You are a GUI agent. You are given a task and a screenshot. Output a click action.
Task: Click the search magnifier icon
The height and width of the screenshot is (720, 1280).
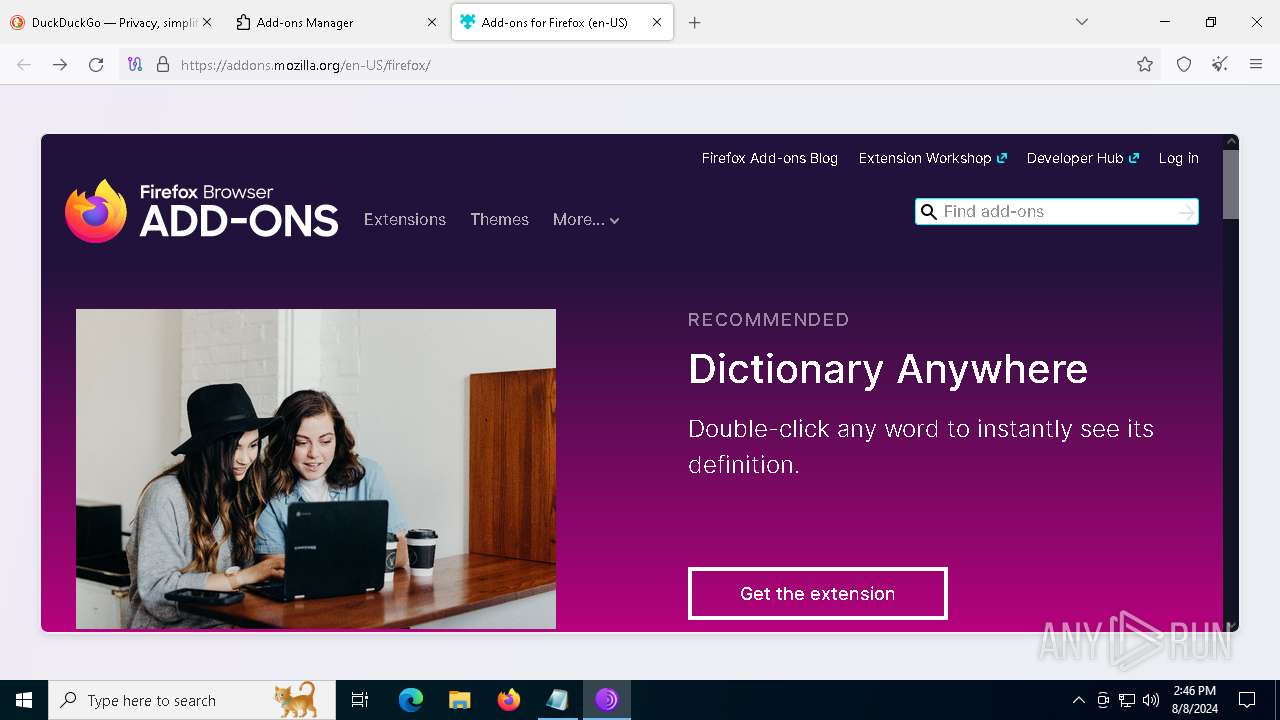tap(929, 212)
